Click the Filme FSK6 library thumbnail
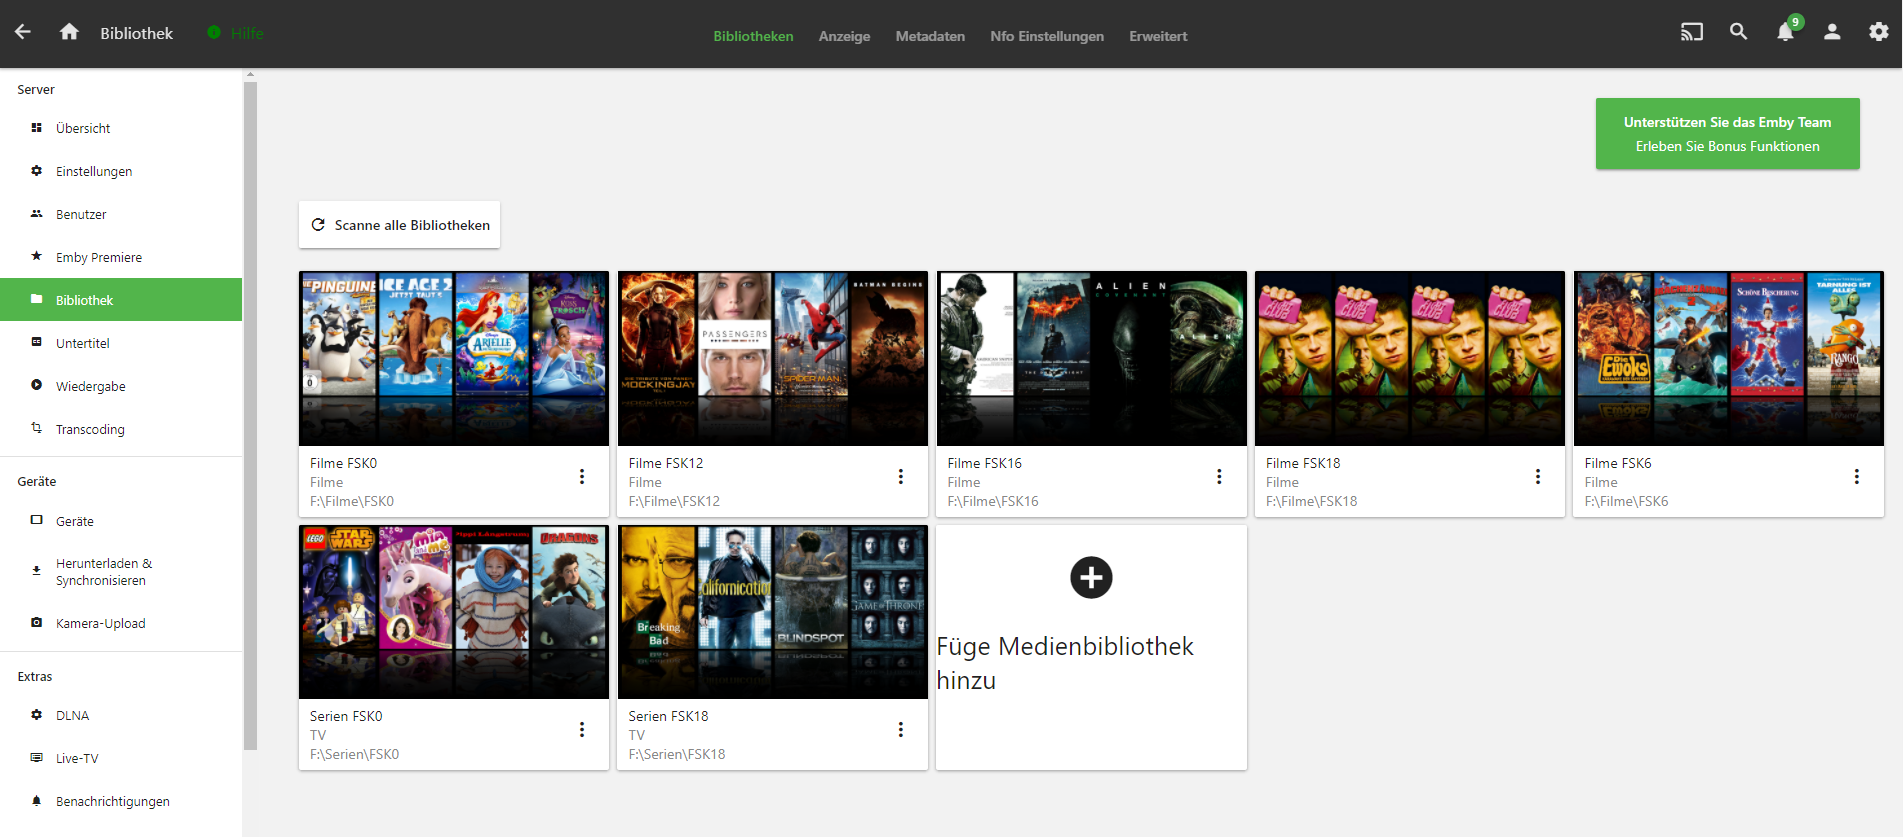The width and height of the screenshot is (1903, 837). point(1729,358)
